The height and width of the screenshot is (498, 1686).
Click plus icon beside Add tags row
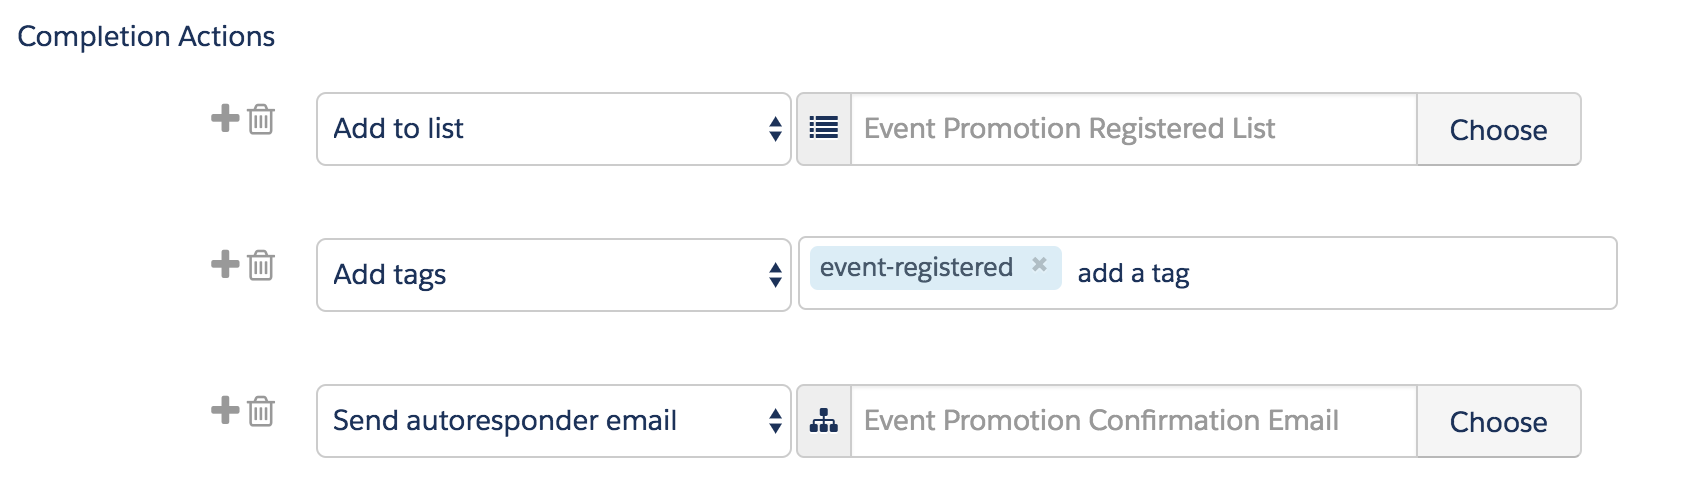click(x=225, y=264)
